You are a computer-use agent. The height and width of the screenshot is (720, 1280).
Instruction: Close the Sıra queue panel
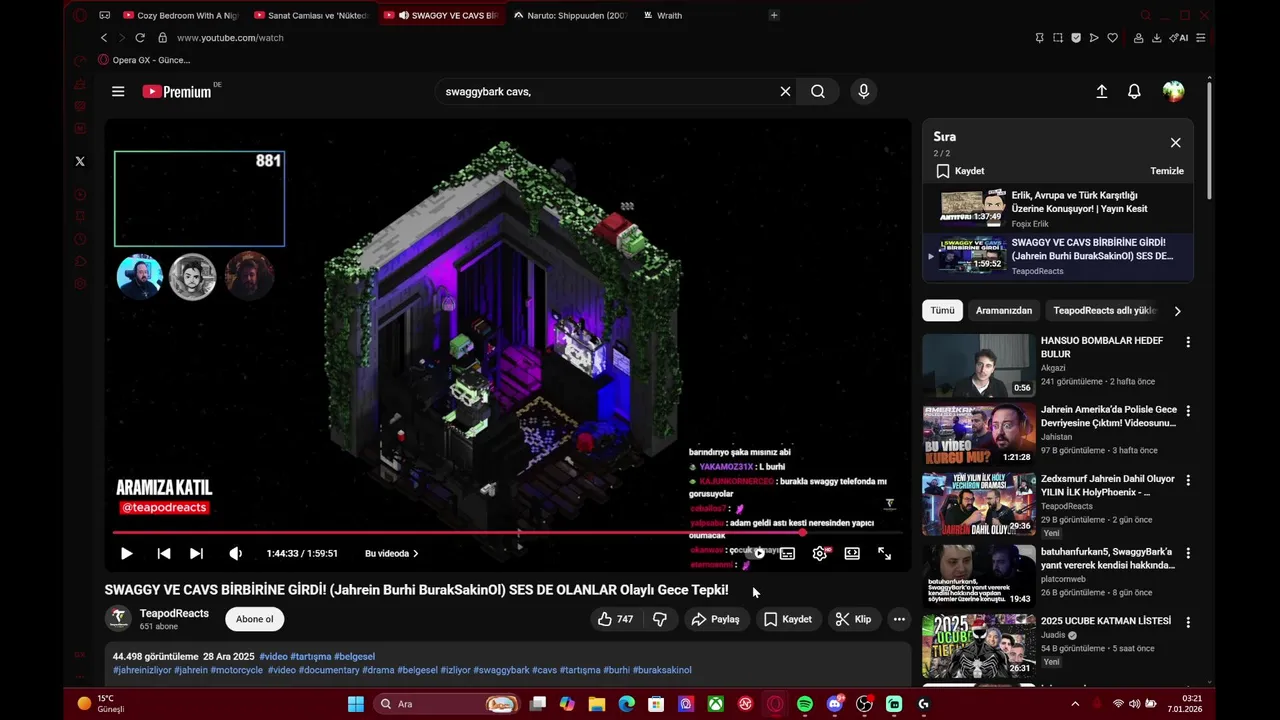point(1175,143)
